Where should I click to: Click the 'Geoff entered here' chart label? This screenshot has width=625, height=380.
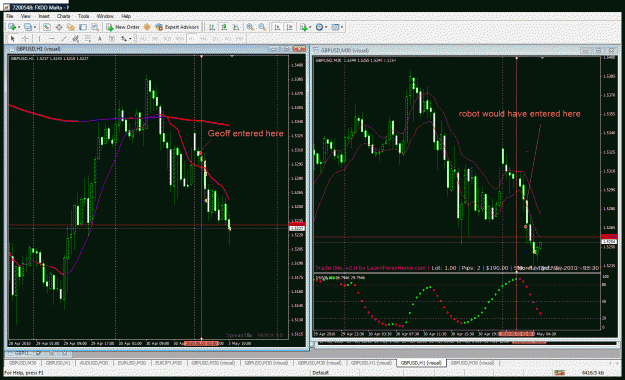click(246, 134)
